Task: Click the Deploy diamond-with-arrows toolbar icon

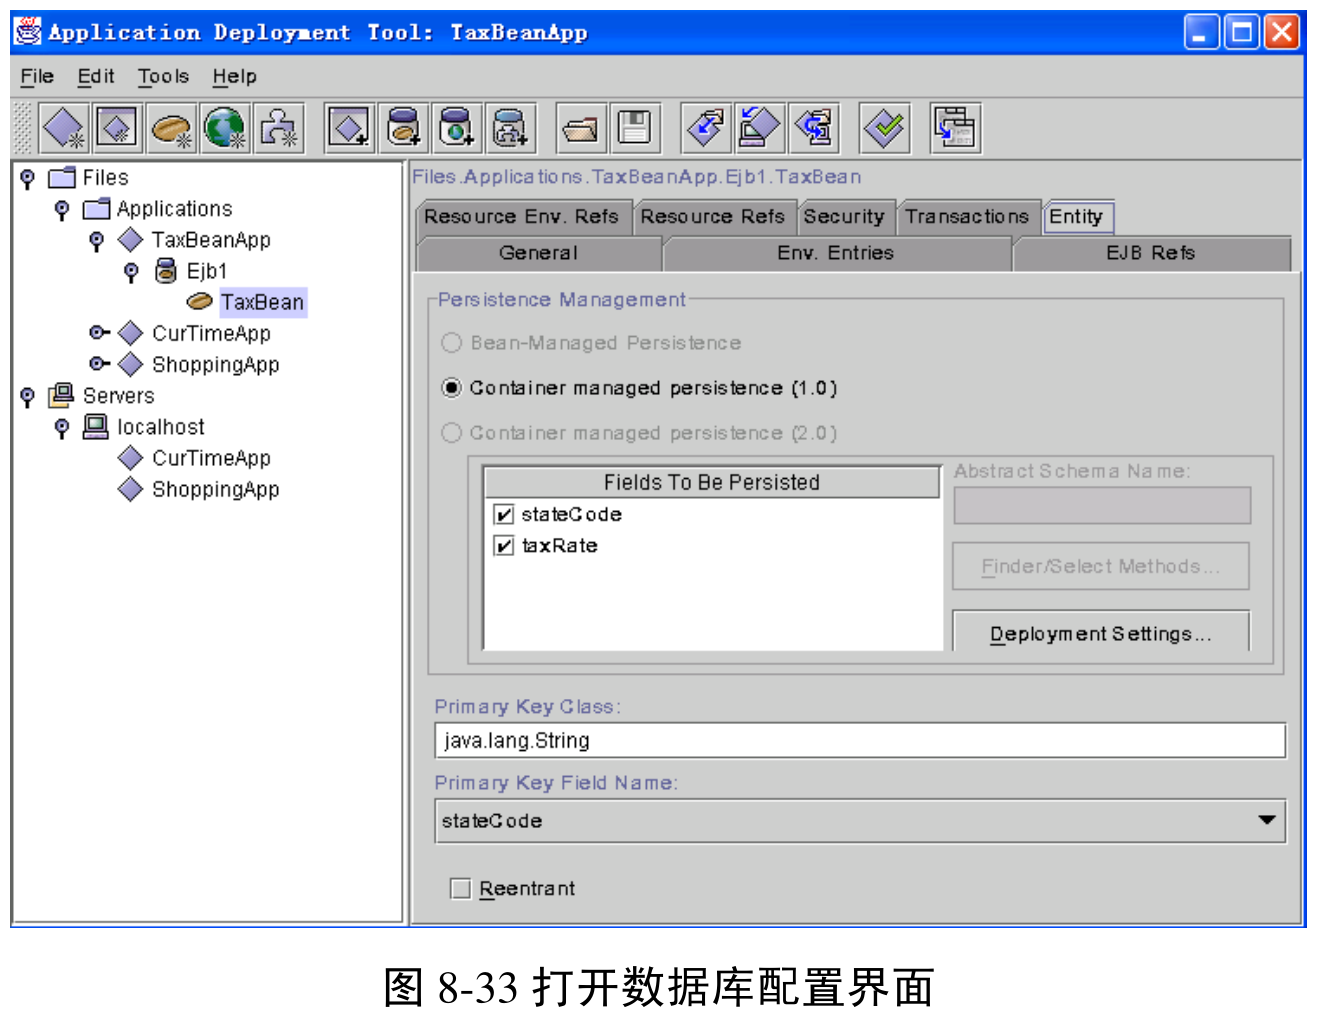Action: (x=706, y=128)
